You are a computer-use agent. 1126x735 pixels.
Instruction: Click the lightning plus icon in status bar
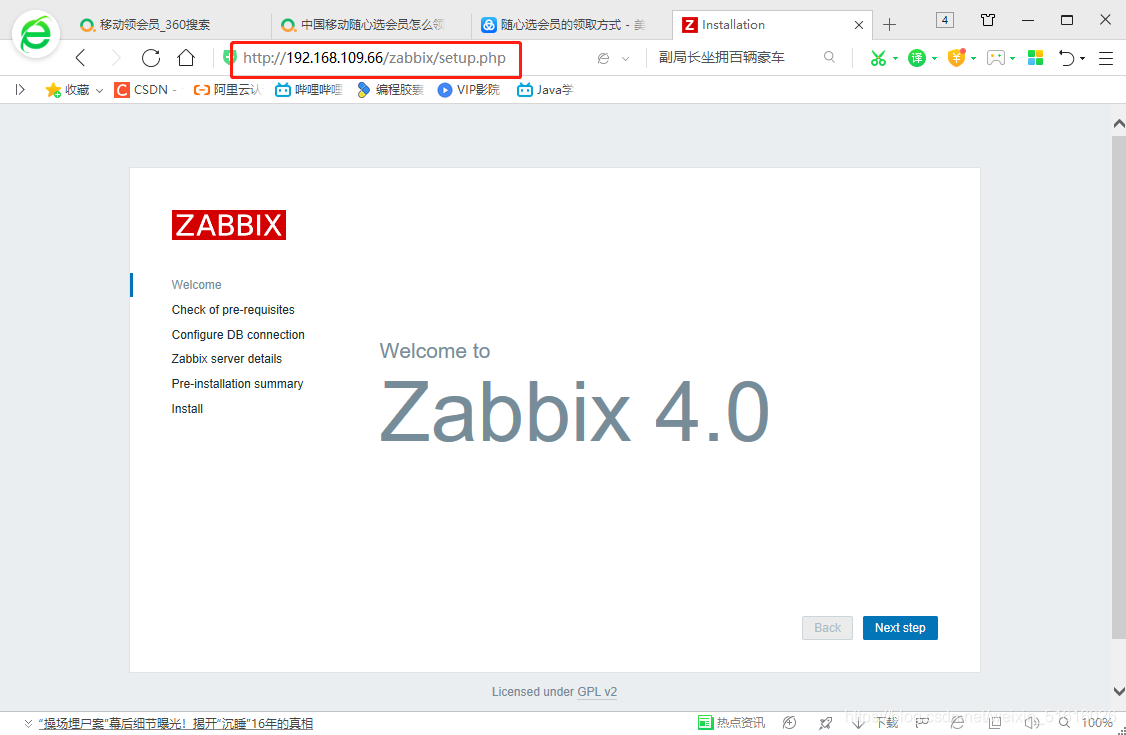click(x=789, y=723)
